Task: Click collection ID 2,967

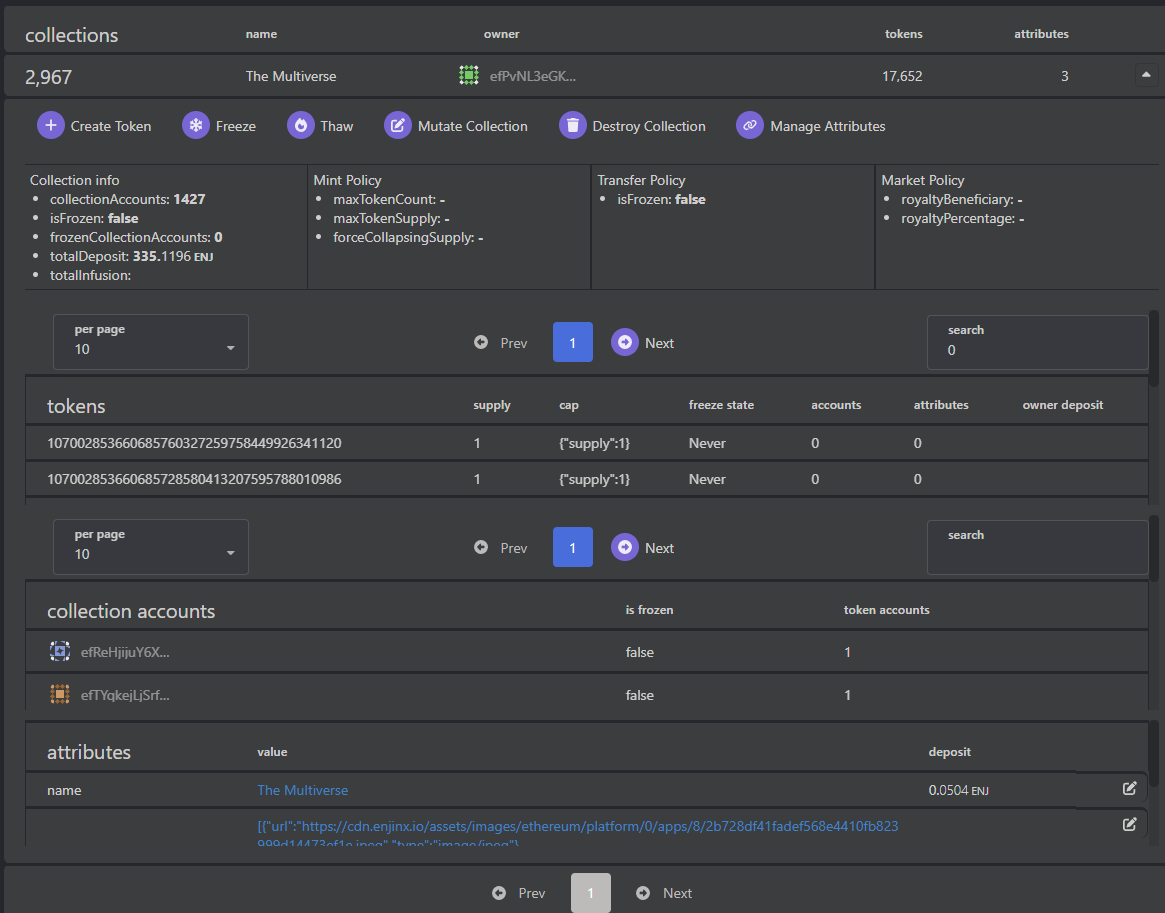Action: click(48, 77)
